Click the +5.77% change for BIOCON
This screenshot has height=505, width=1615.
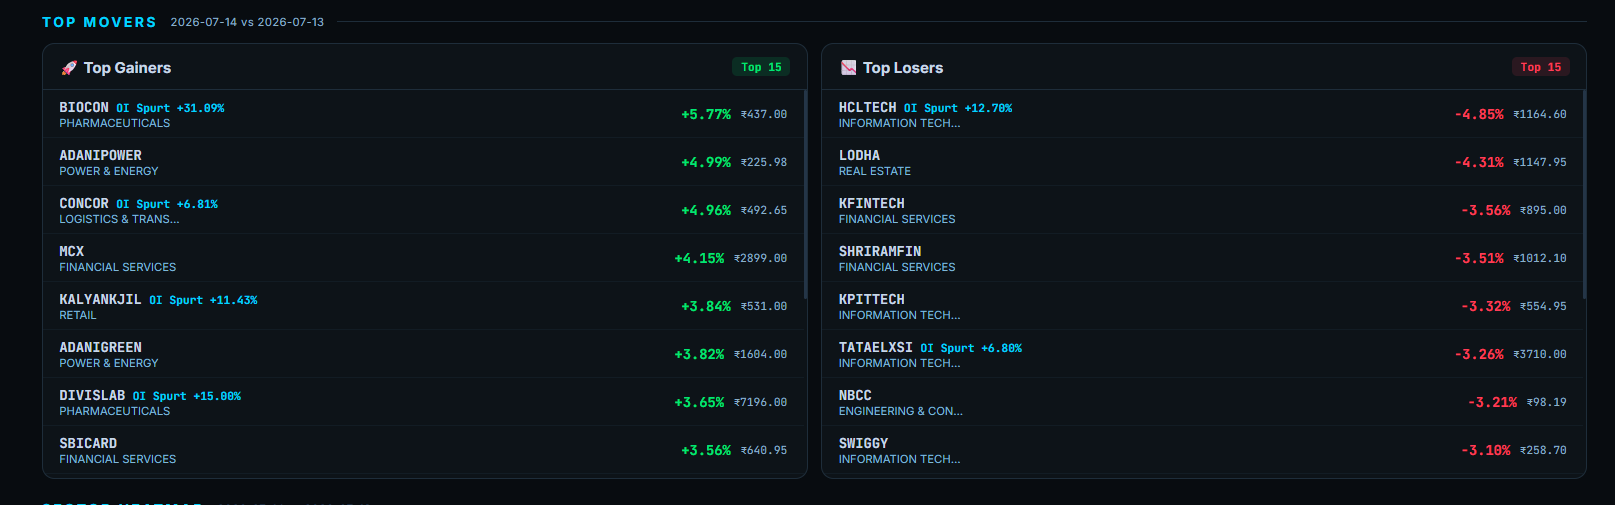(706, 115)
